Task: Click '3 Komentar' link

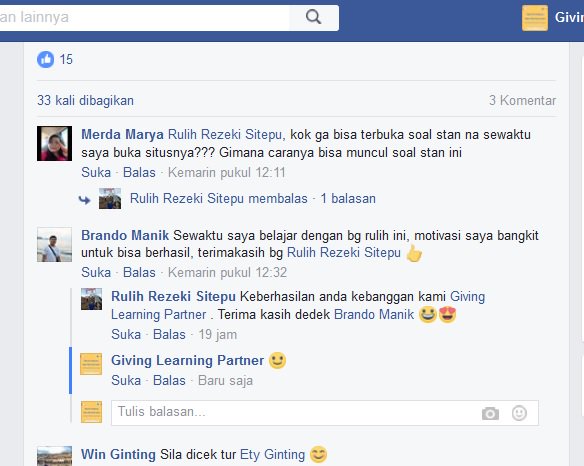Action: (x=522, y=101)
